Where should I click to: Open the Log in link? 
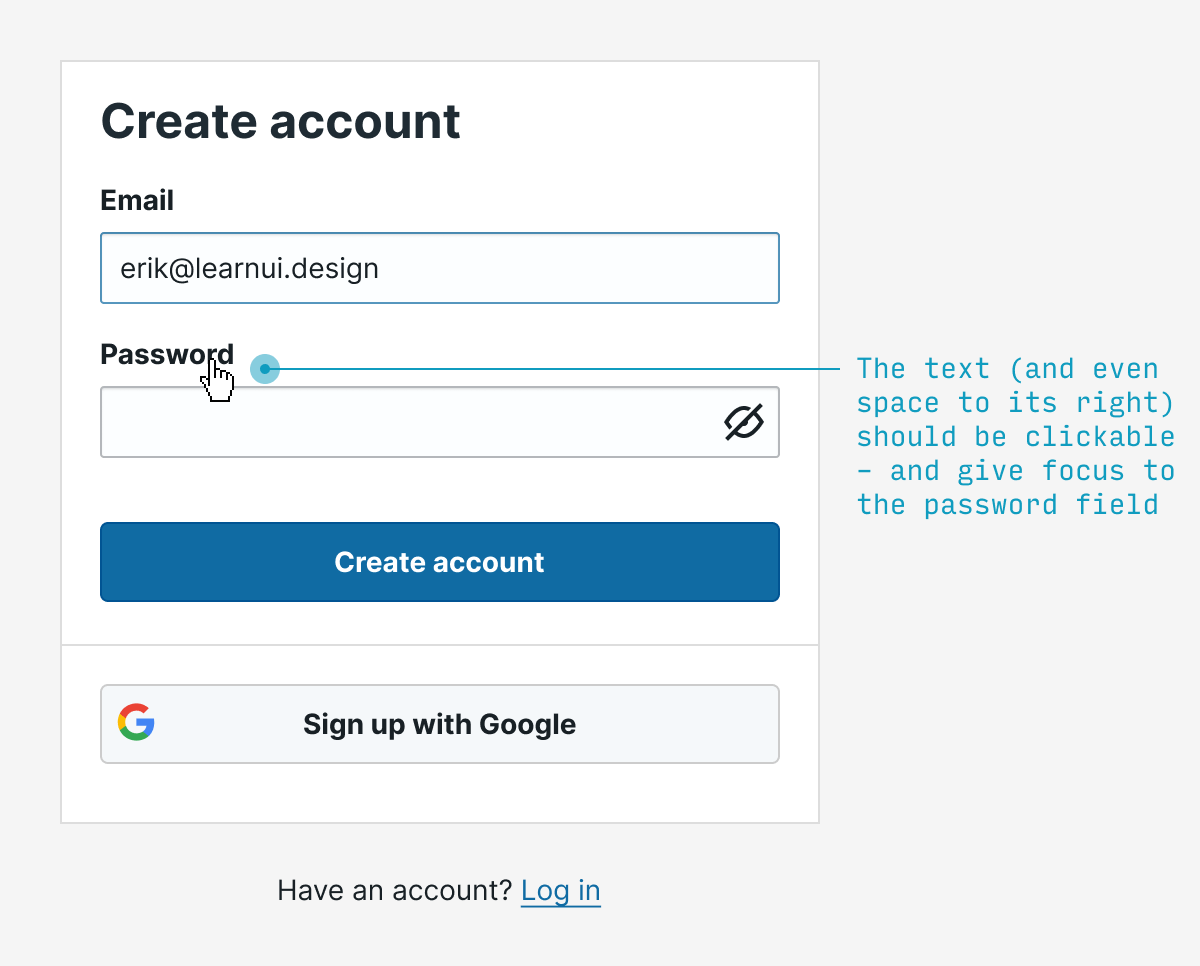coord(560,890)
